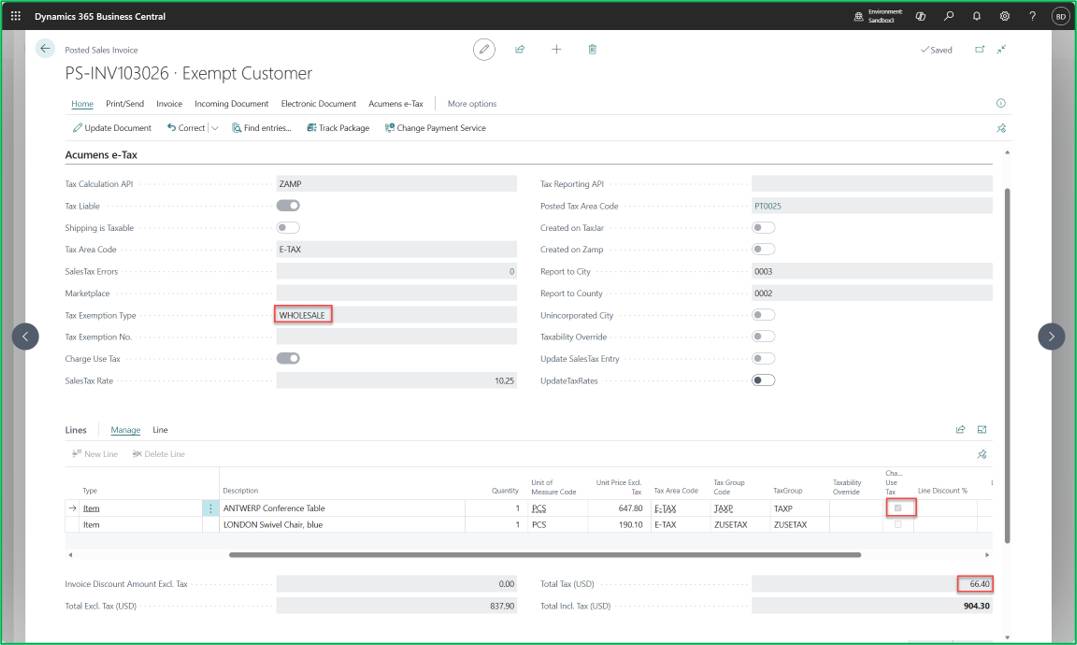This screenshot has height=645, width=1077.
Task: Click the delete trash can icon
Action: (592, 49)
